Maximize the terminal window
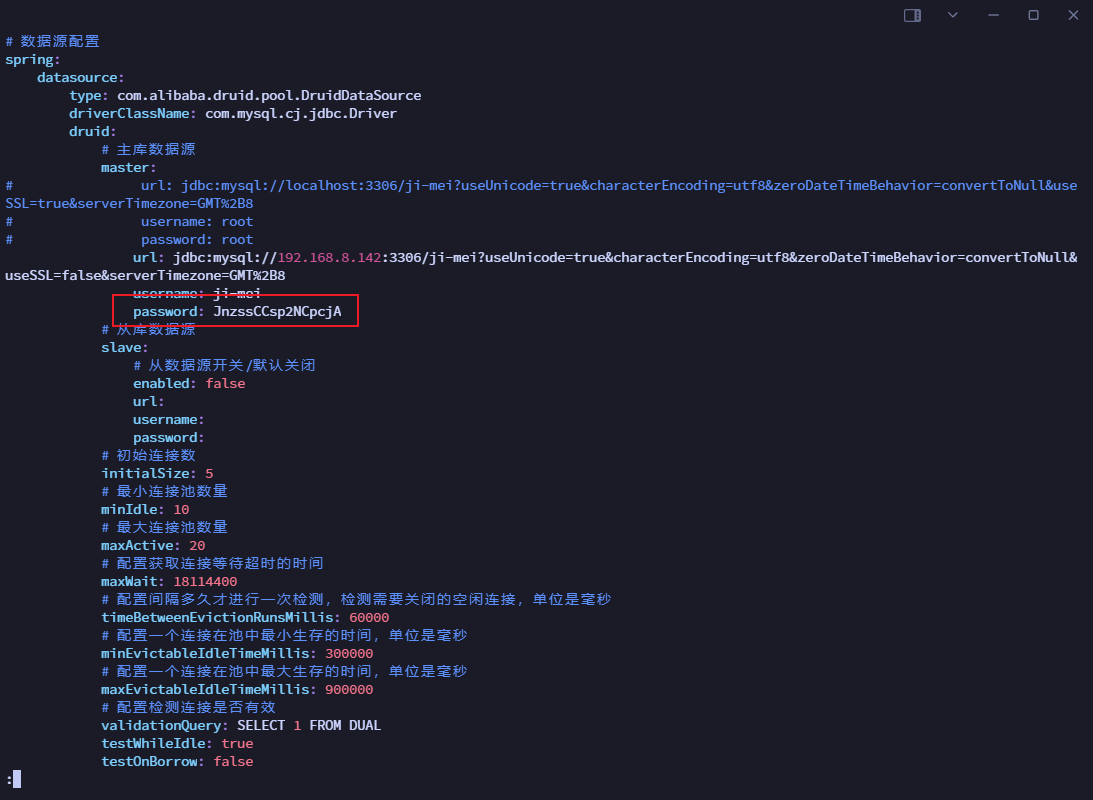Viewport: 1093px width, 800px height. 1033,15
